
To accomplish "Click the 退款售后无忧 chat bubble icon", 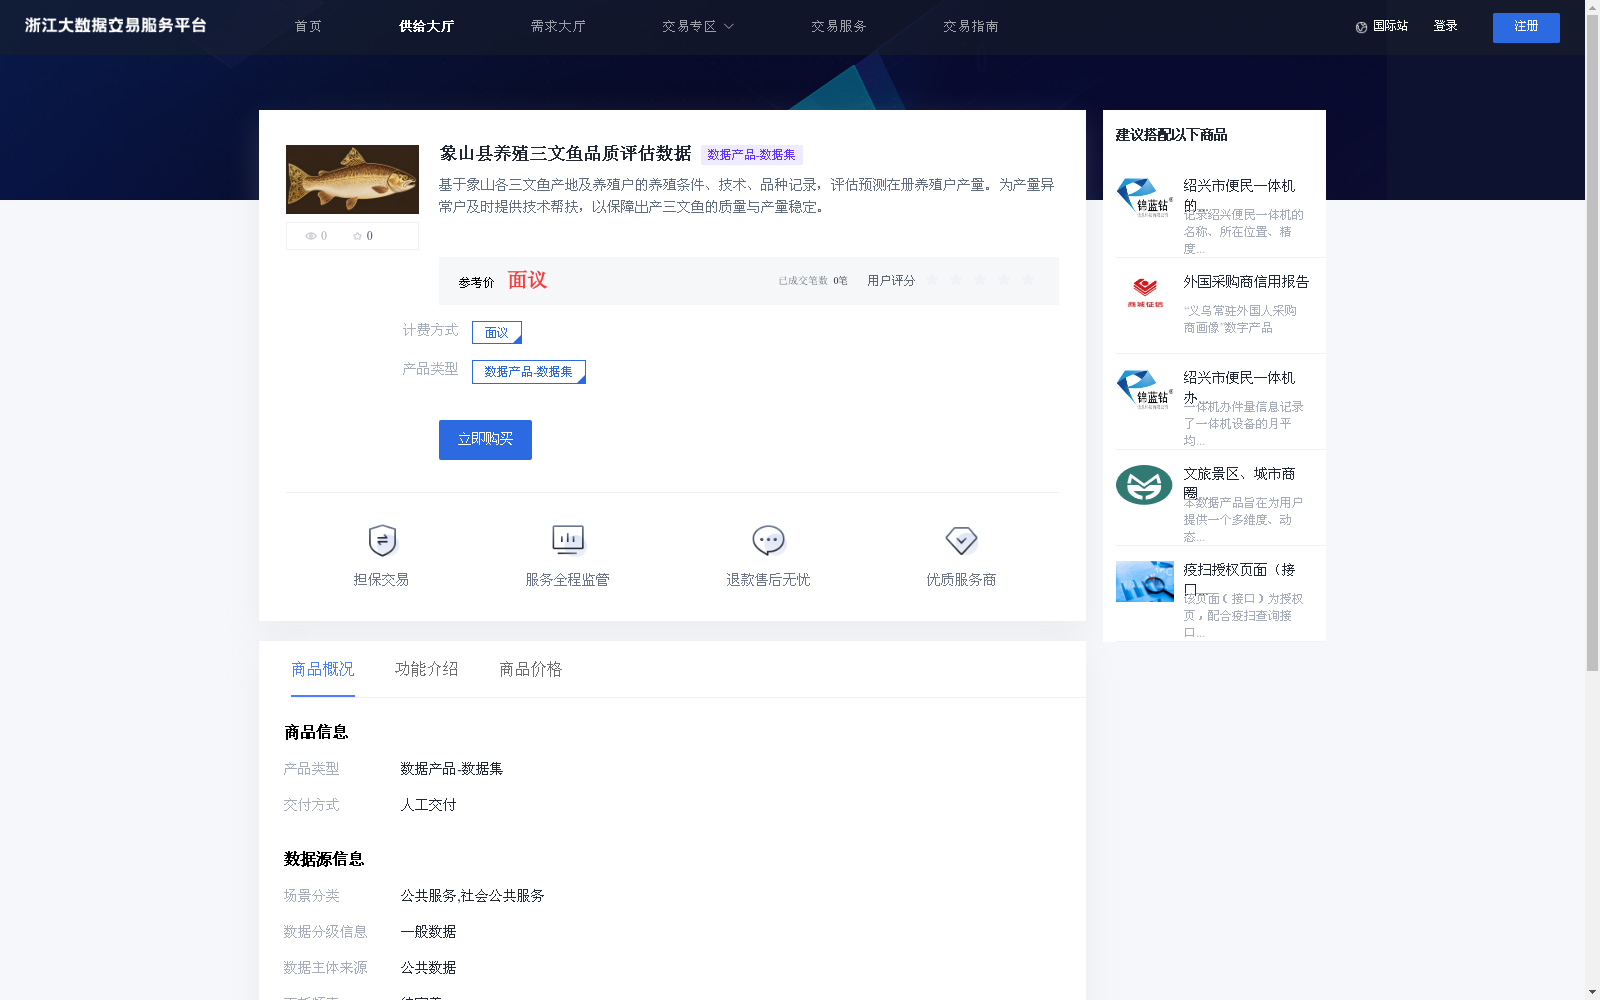I will (768, 540).
